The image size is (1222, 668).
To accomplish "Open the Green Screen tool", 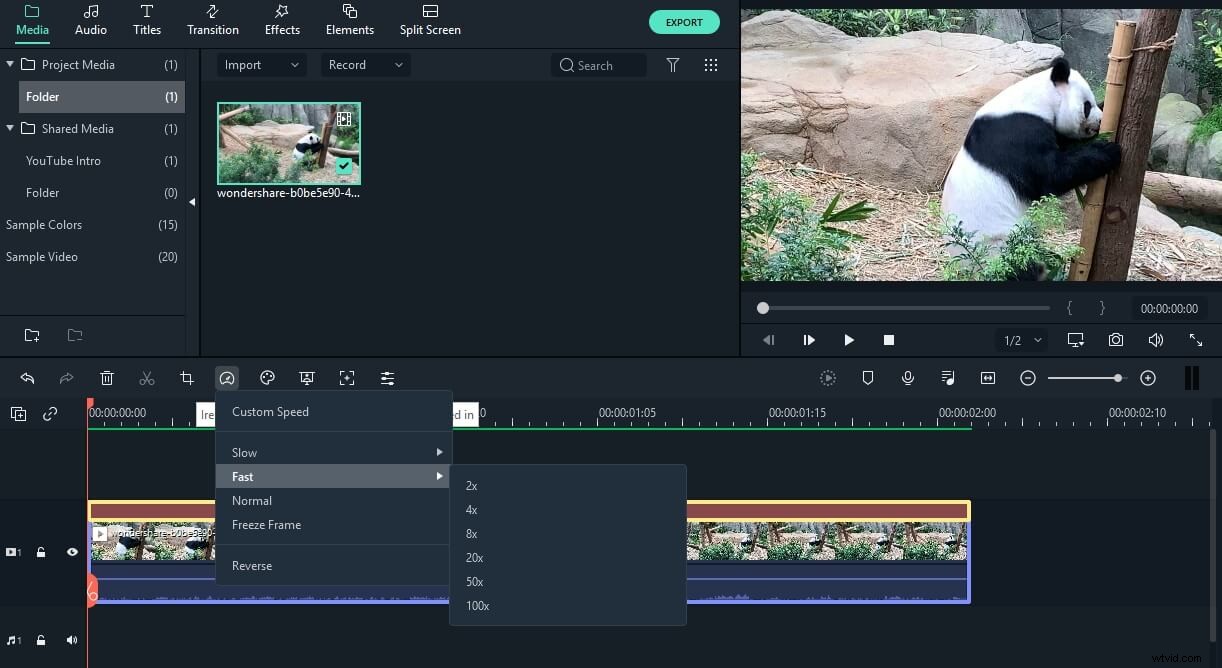I will click(x=307, y=378).
